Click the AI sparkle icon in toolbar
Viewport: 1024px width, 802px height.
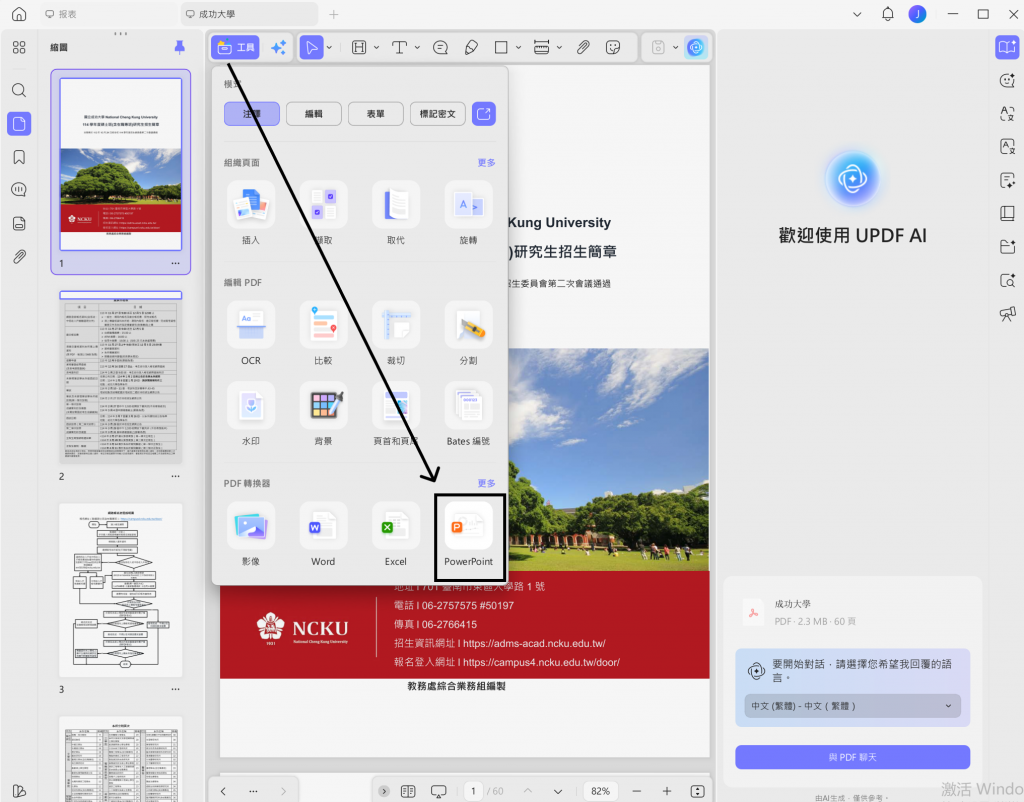click(279, 48)
